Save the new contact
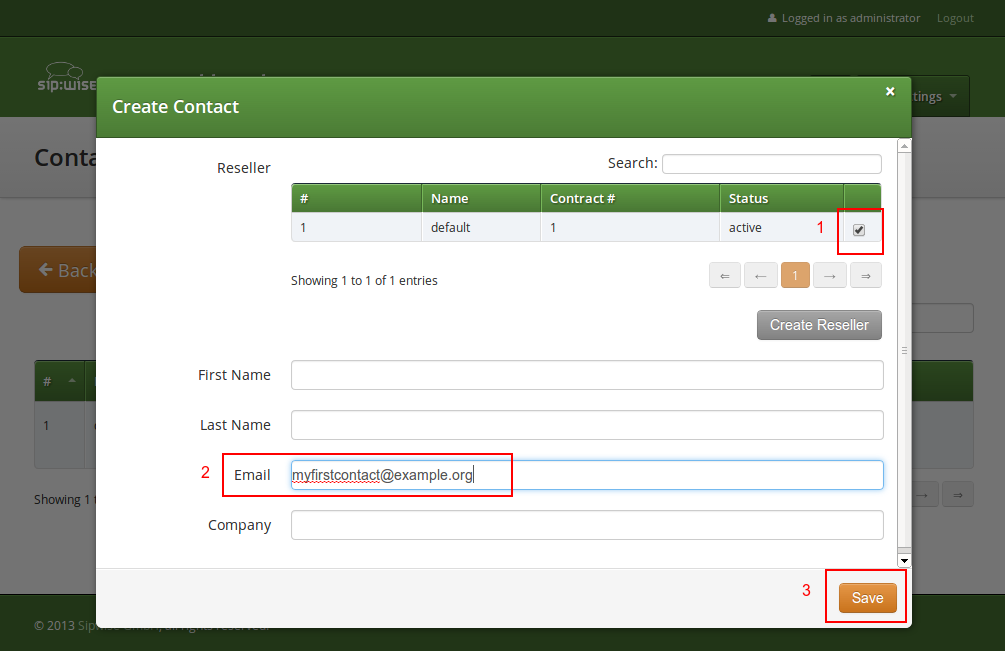Screen dimensions: 1005x651 pyautogui.click(x=867, y=598)
